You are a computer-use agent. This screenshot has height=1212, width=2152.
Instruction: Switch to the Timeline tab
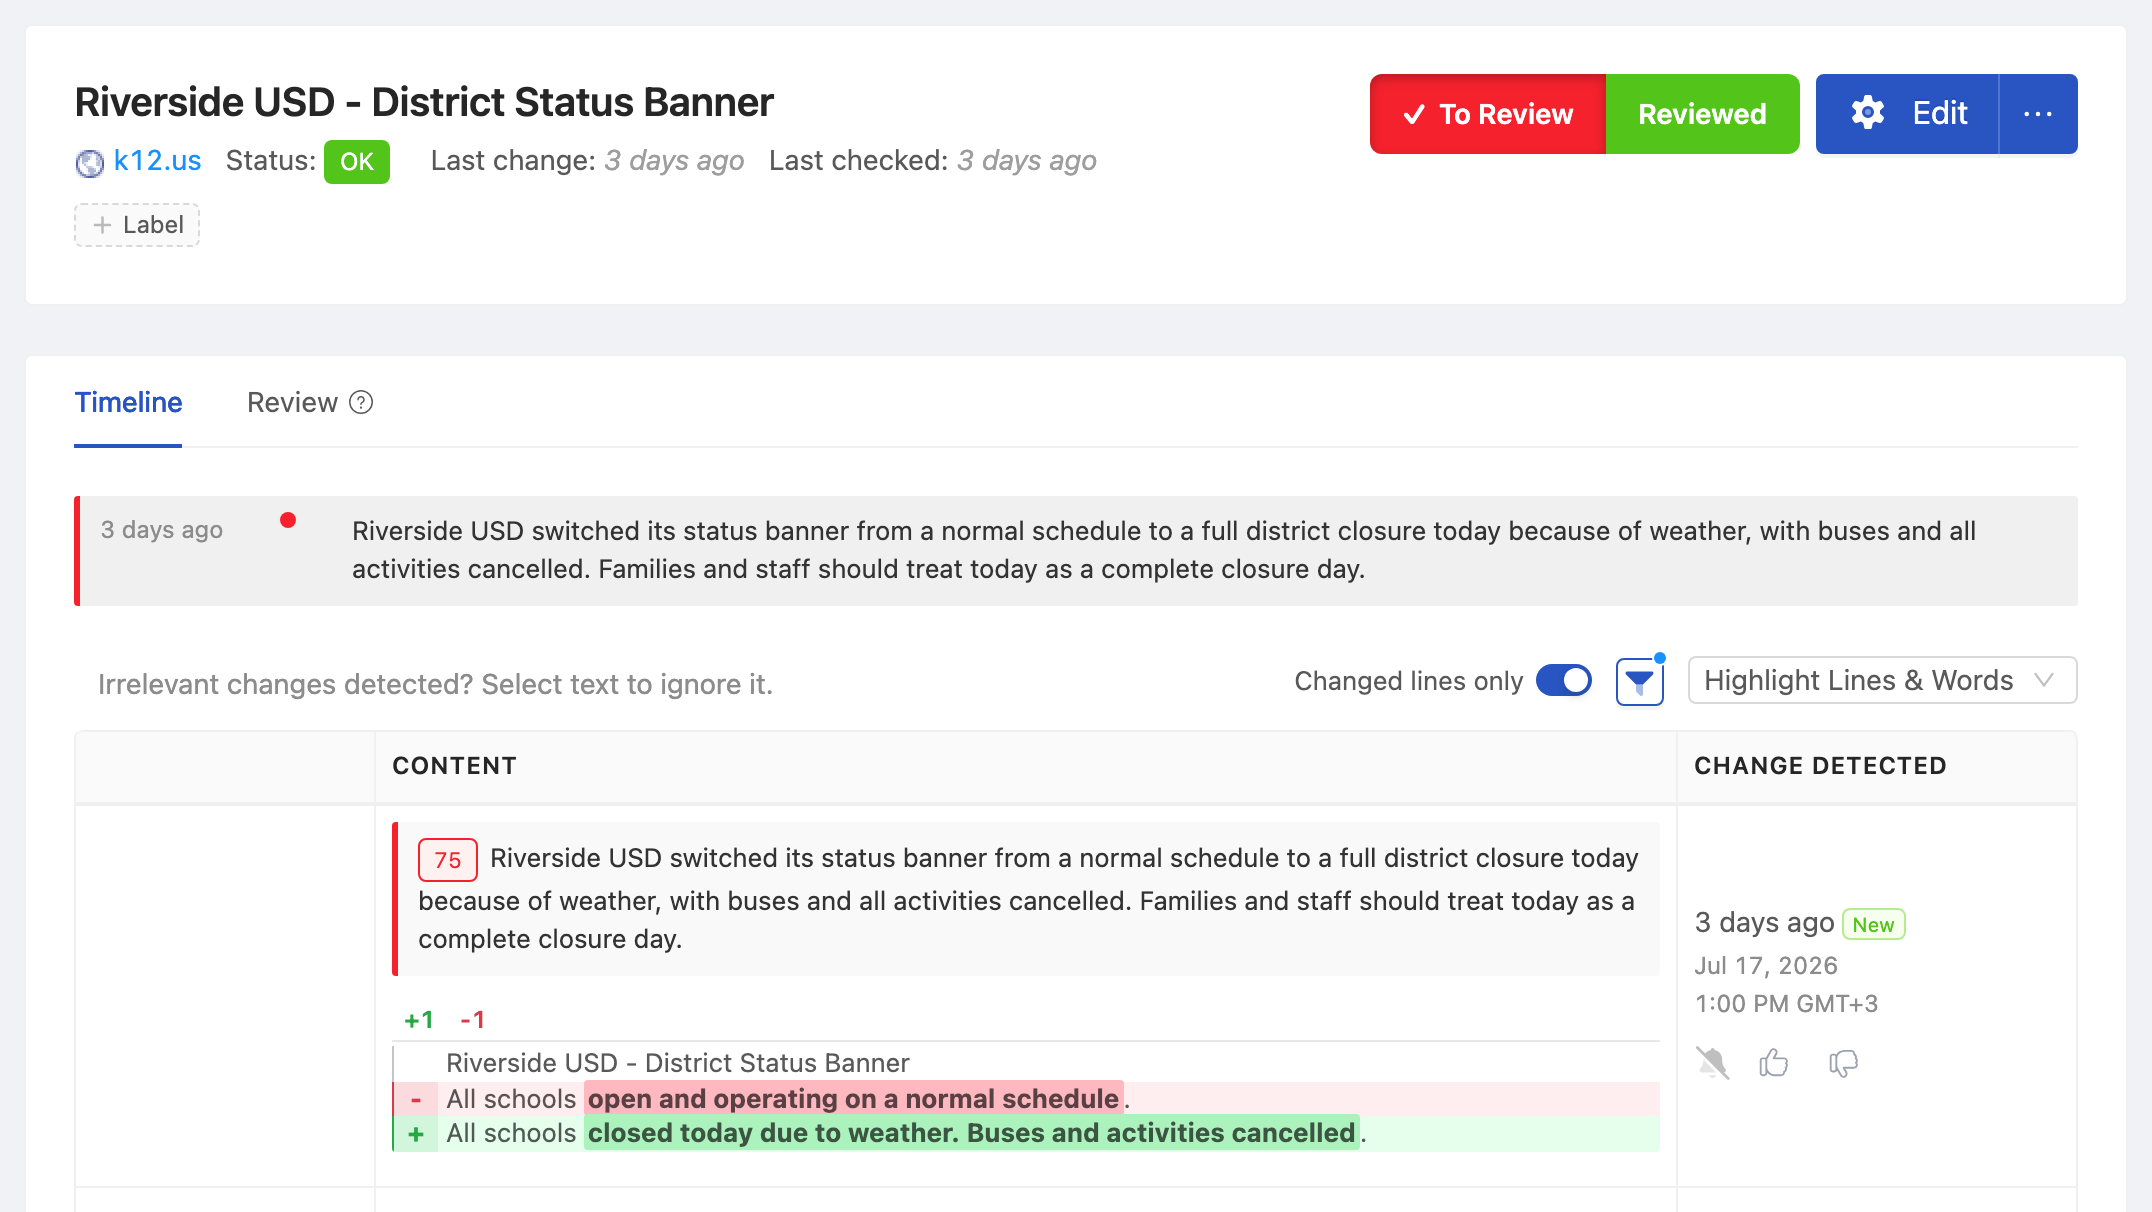coord(128,402)
